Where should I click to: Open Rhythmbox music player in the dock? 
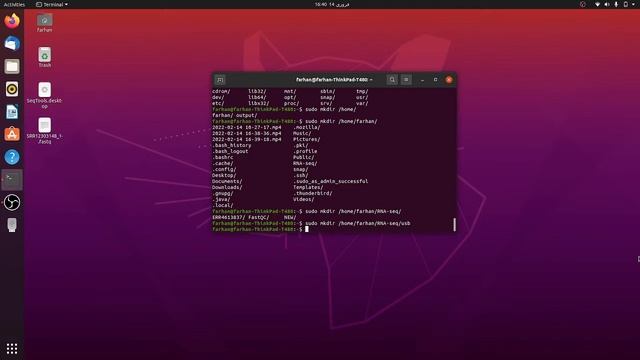pyautogui.click(x=12, y=89)
